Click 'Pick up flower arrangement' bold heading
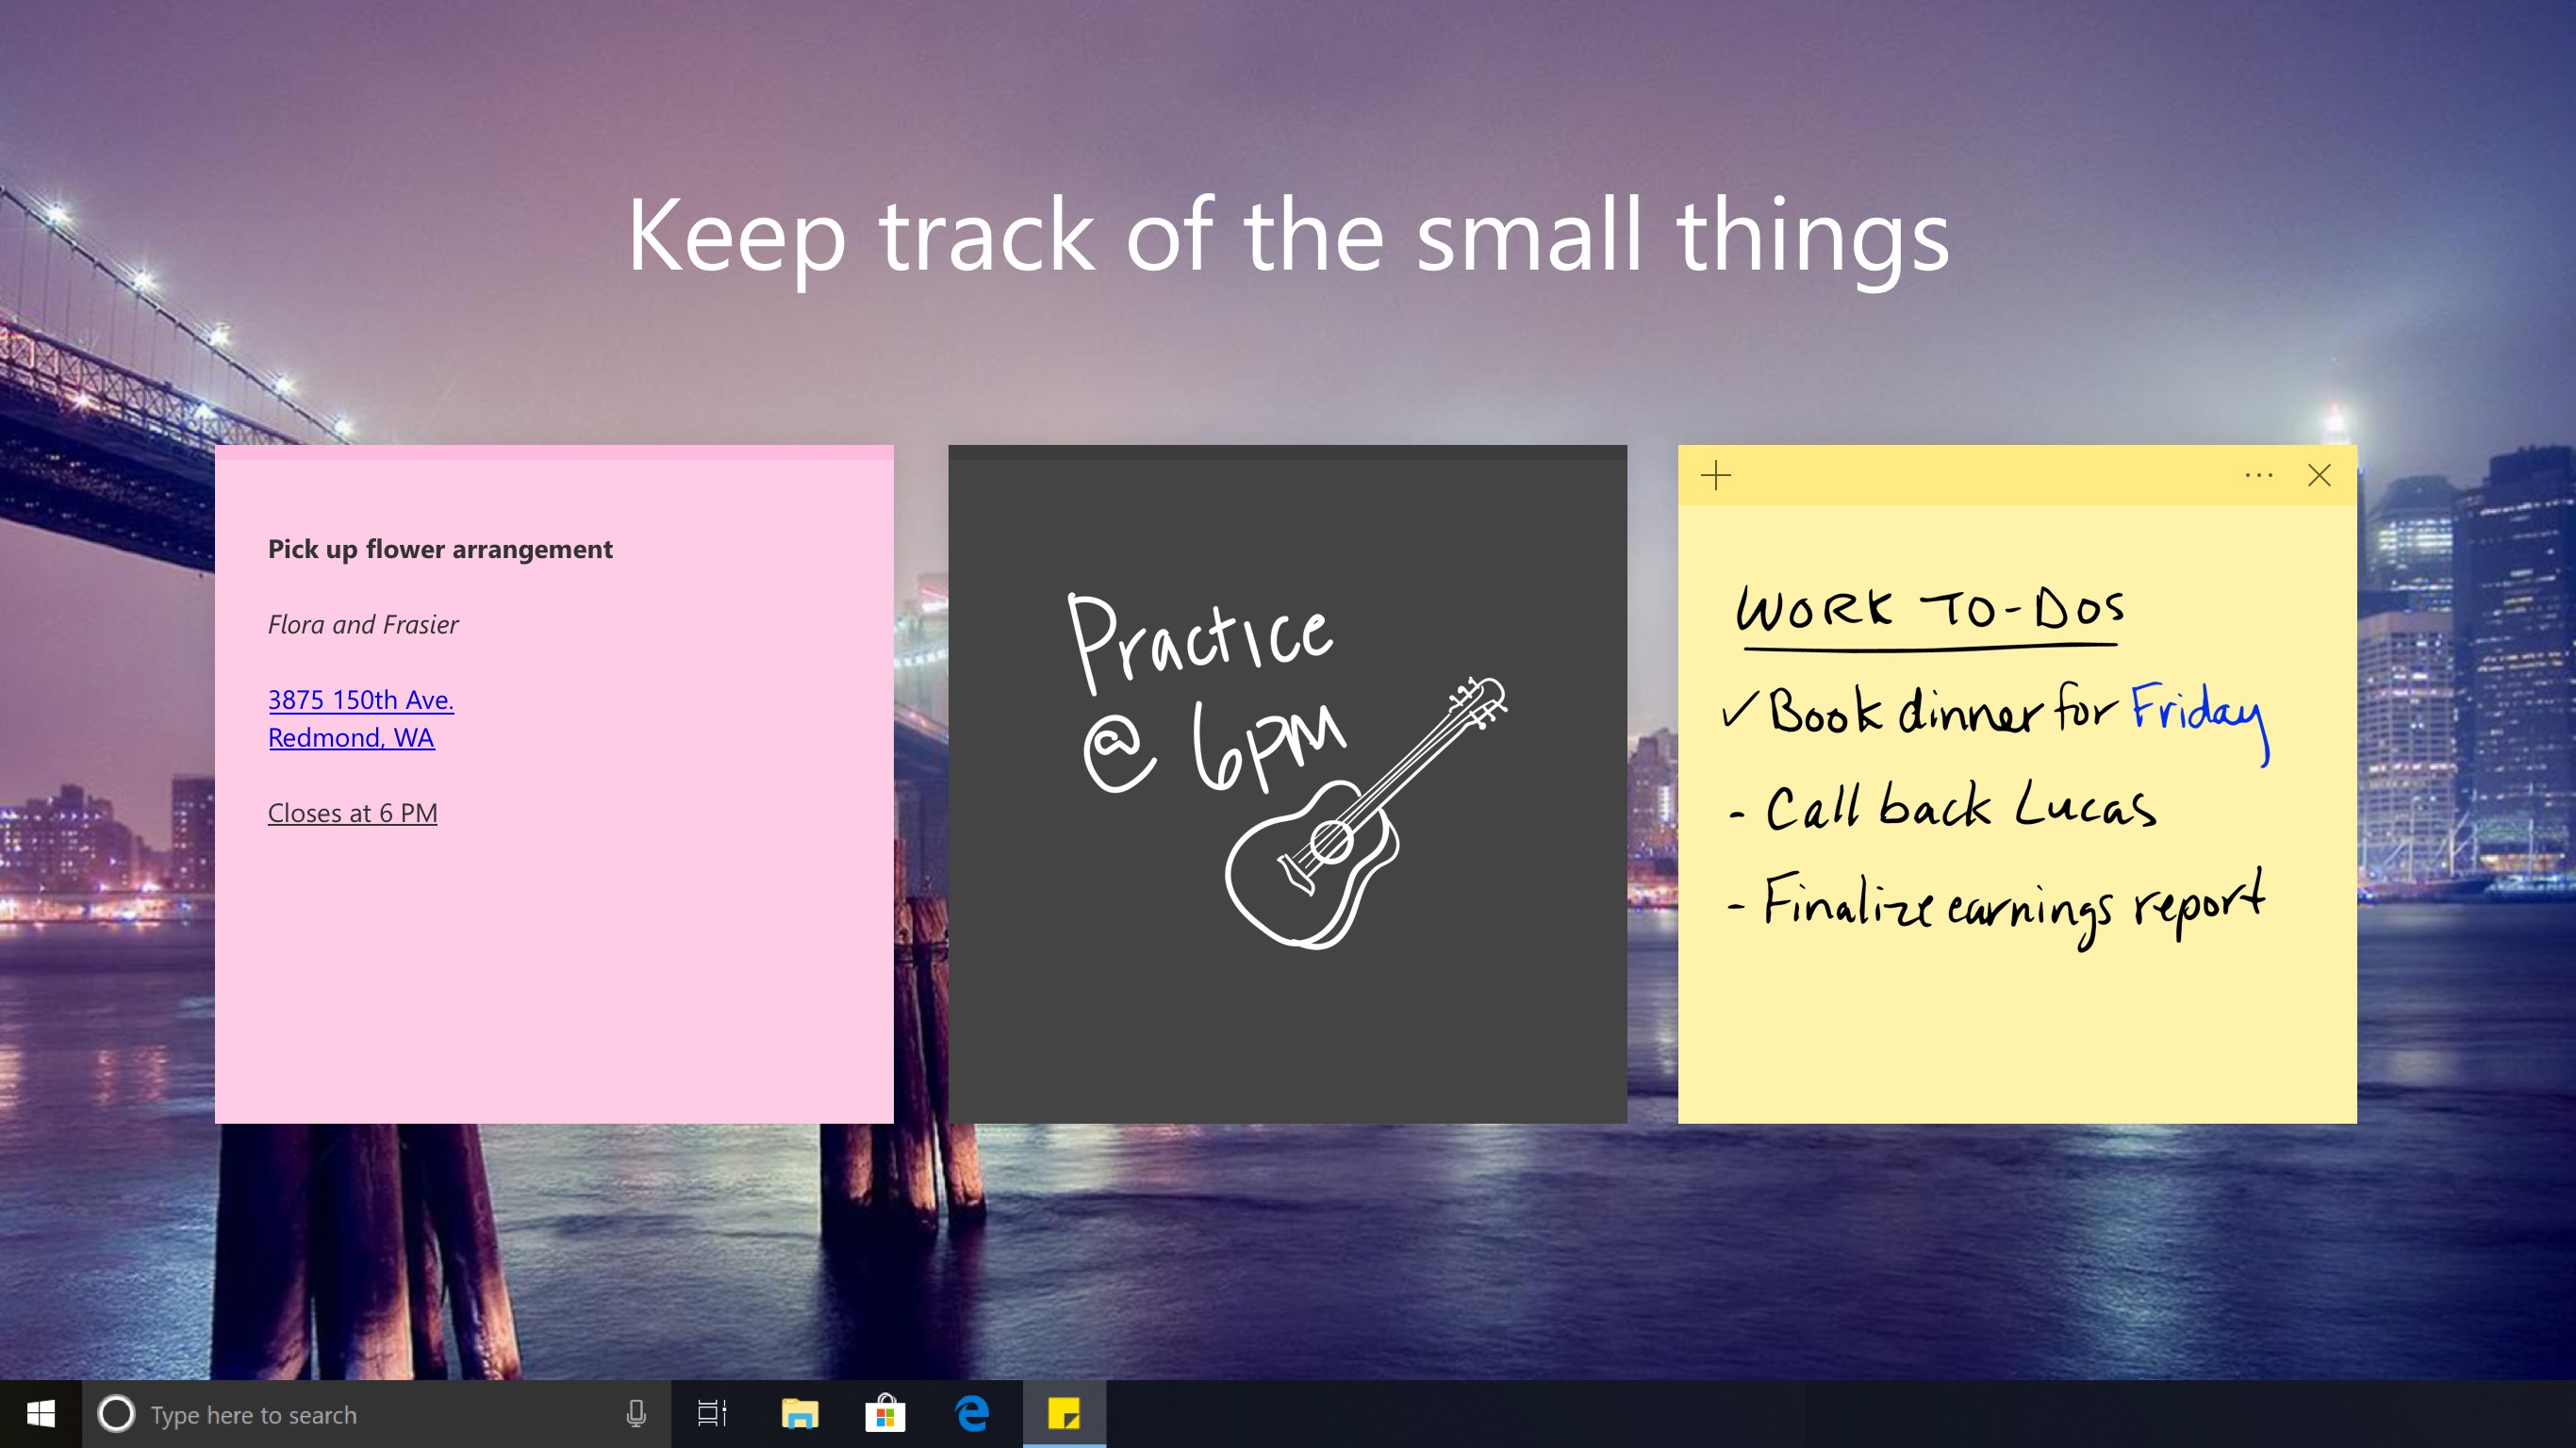This screenshot has width=2576, height=1448. (x=440, y=549)
